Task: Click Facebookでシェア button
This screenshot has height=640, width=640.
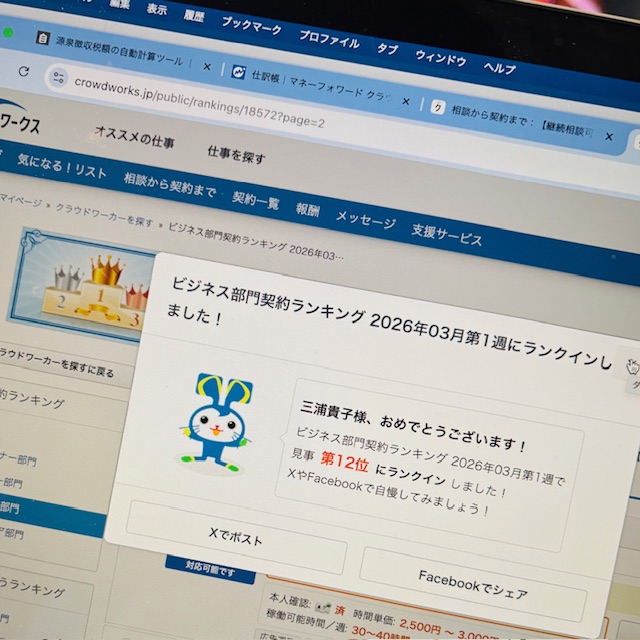Action: pos(473,584)
